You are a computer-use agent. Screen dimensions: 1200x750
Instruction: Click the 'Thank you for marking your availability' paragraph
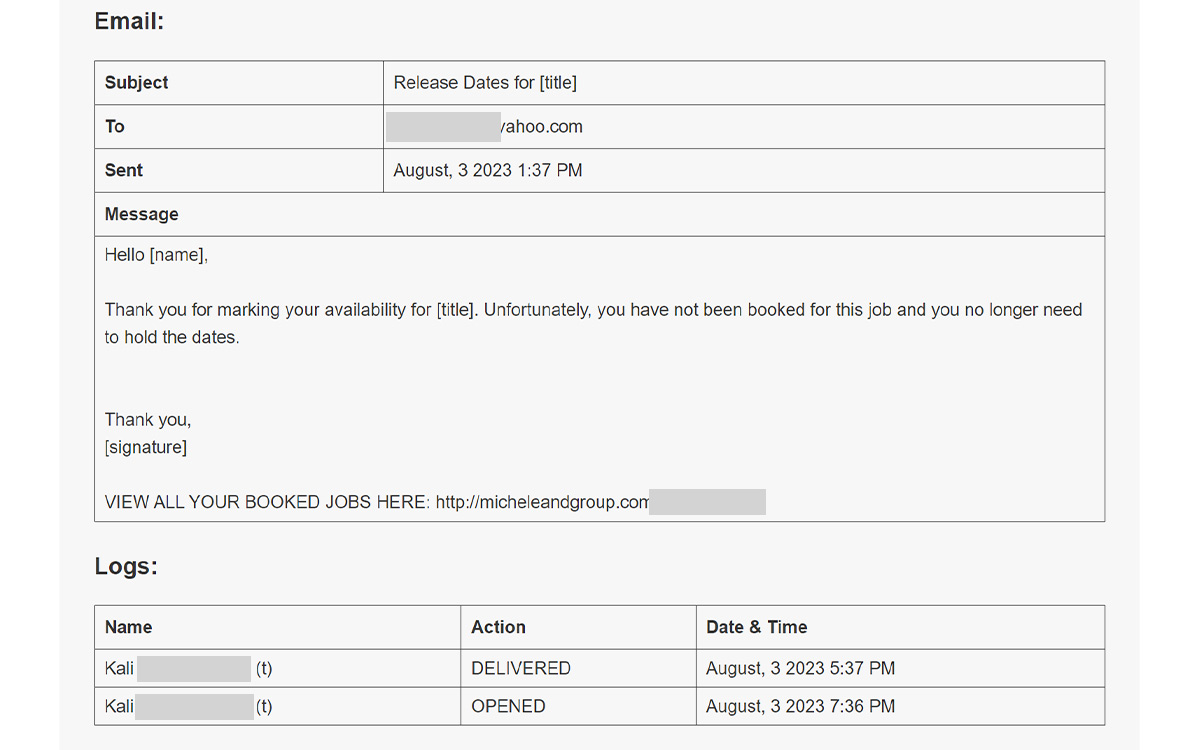(x=593, y=324)
